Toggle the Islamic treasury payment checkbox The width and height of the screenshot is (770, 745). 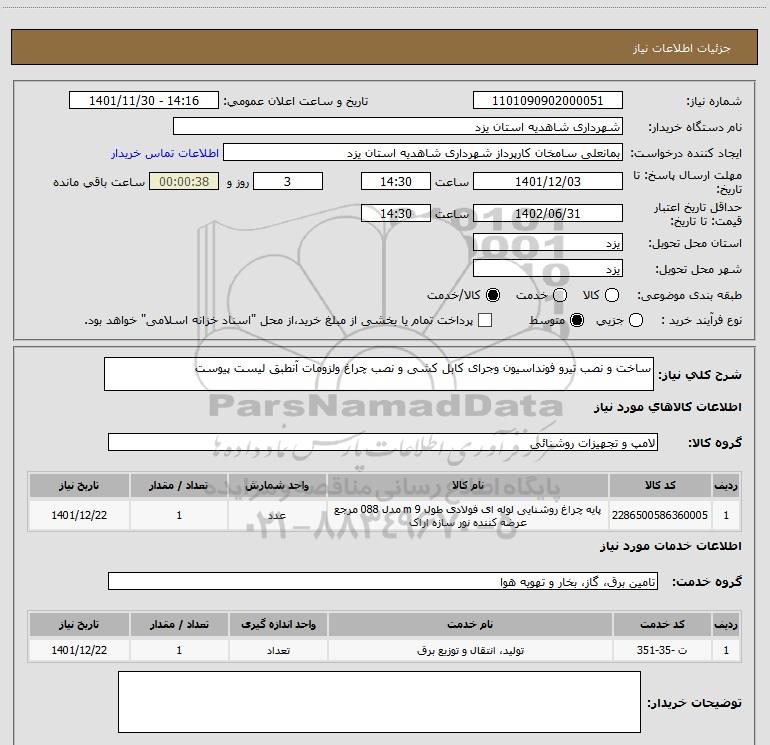485,321
